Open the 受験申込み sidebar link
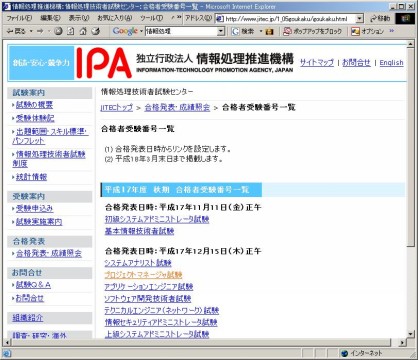Viewport: 418px width, 360px height. tap(35, 208)
